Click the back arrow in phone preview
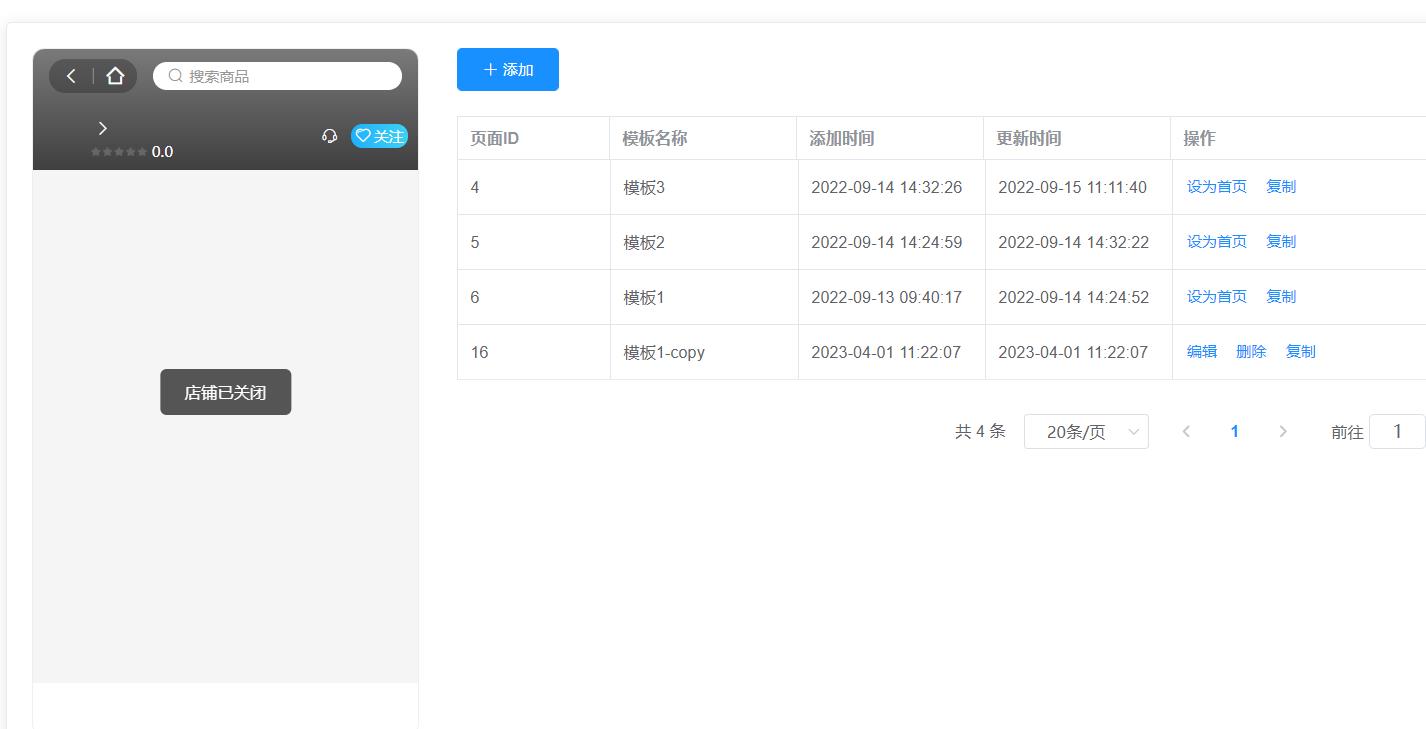1426x729 pixels. (x=71, y=76)
